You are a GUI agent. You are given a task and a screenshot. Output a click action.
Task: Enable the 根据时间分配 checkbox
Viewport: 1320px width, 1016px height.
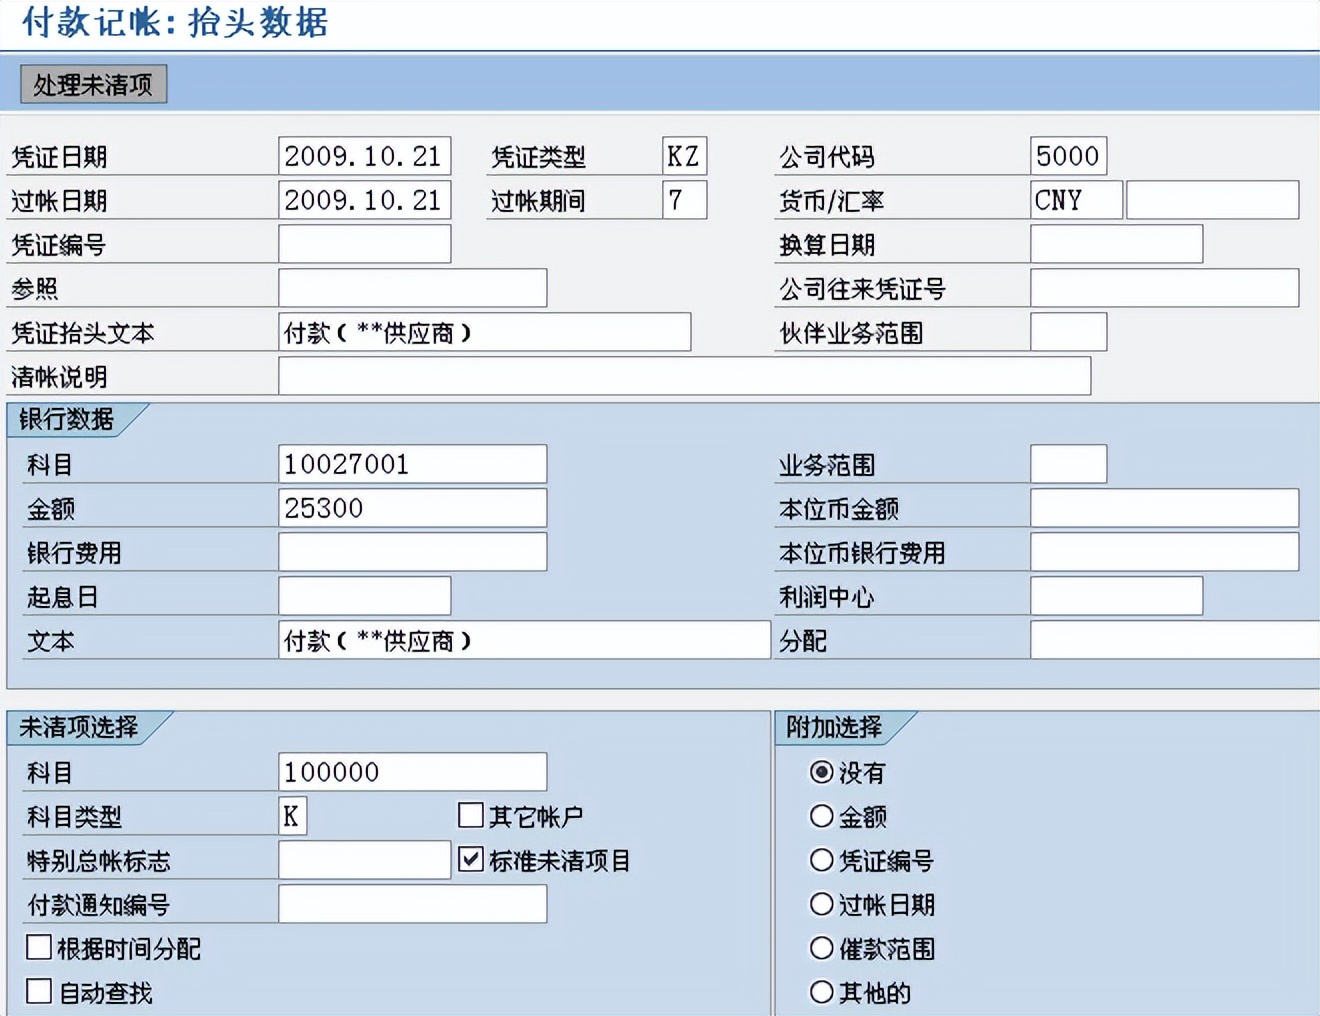[38, 946]
